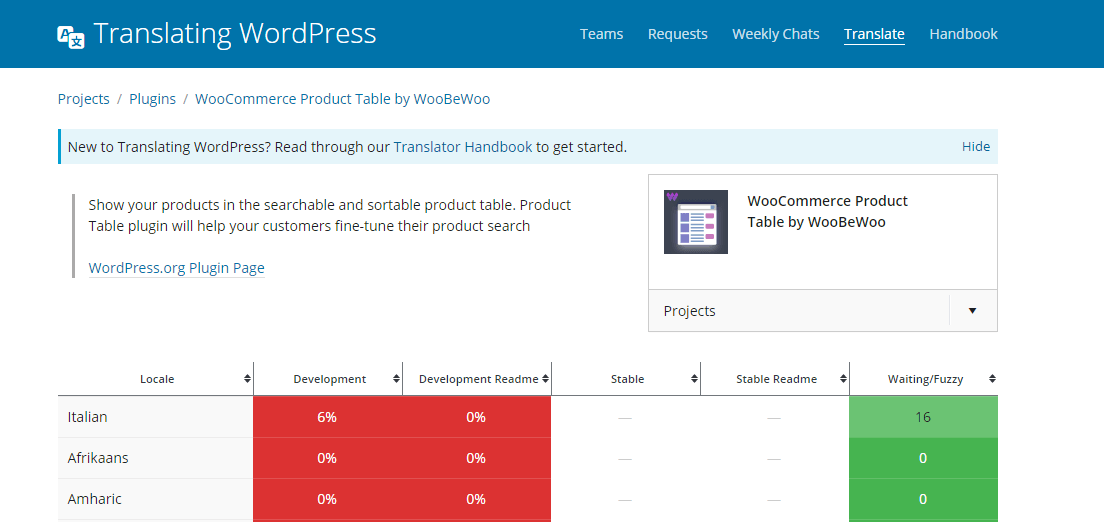Sort by Stable Readme column arrows
The width and height of the screenshot is (1104, 522).
click(x=843, y=379)
